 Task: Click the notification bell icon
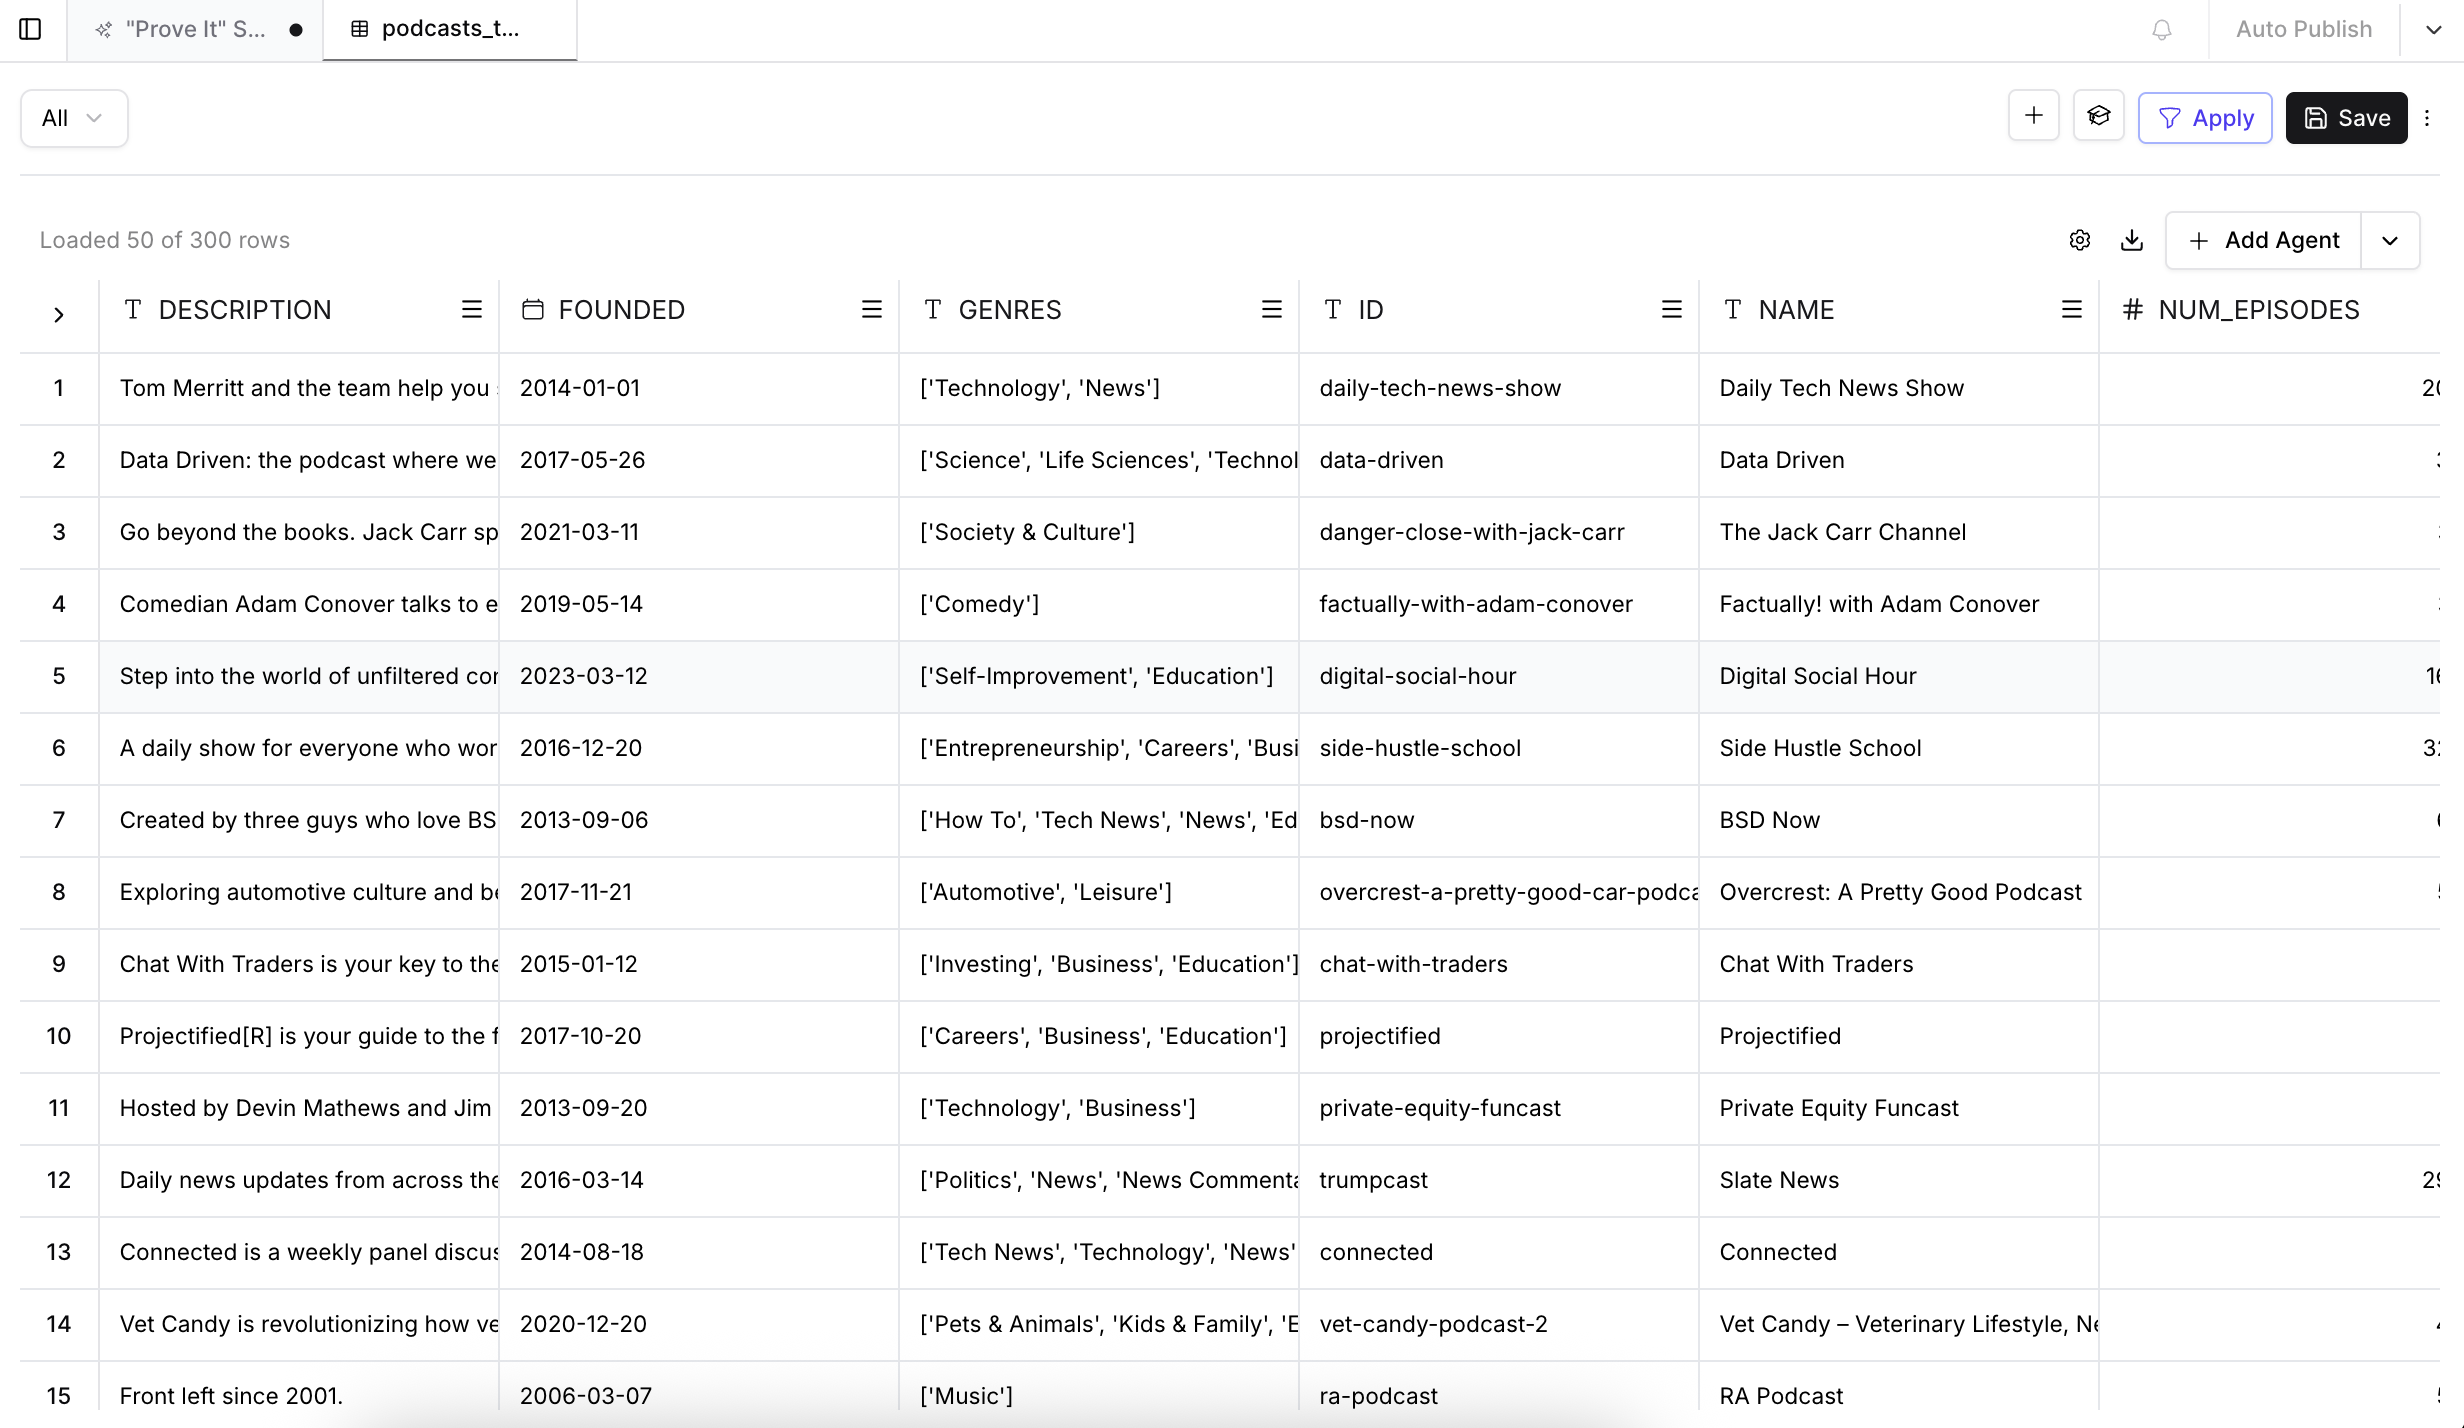pyautogui.click(x=2161, y=30)
